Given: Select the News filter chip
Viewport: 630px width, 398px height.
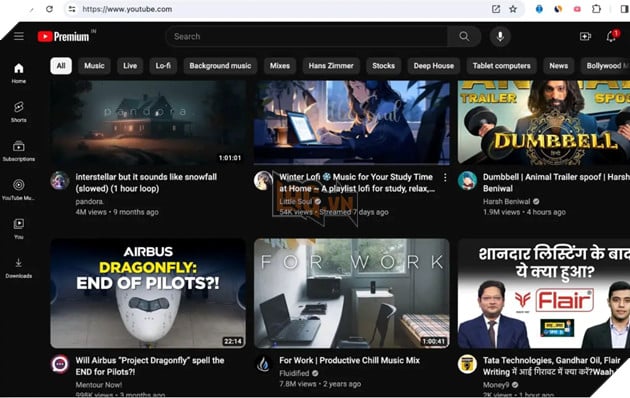Looking at the screenshot, I should [x=559, y=66].
